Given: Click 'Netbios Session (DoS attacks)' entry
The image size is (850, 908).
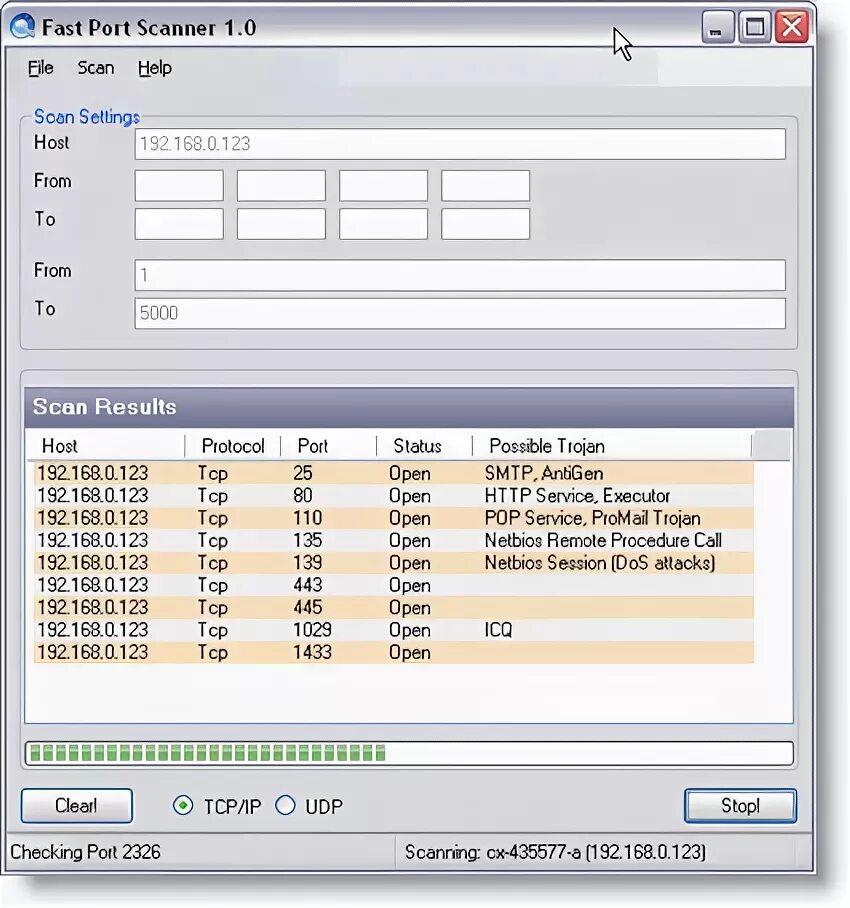Looking at the screenshot, I should pos(600,563).
